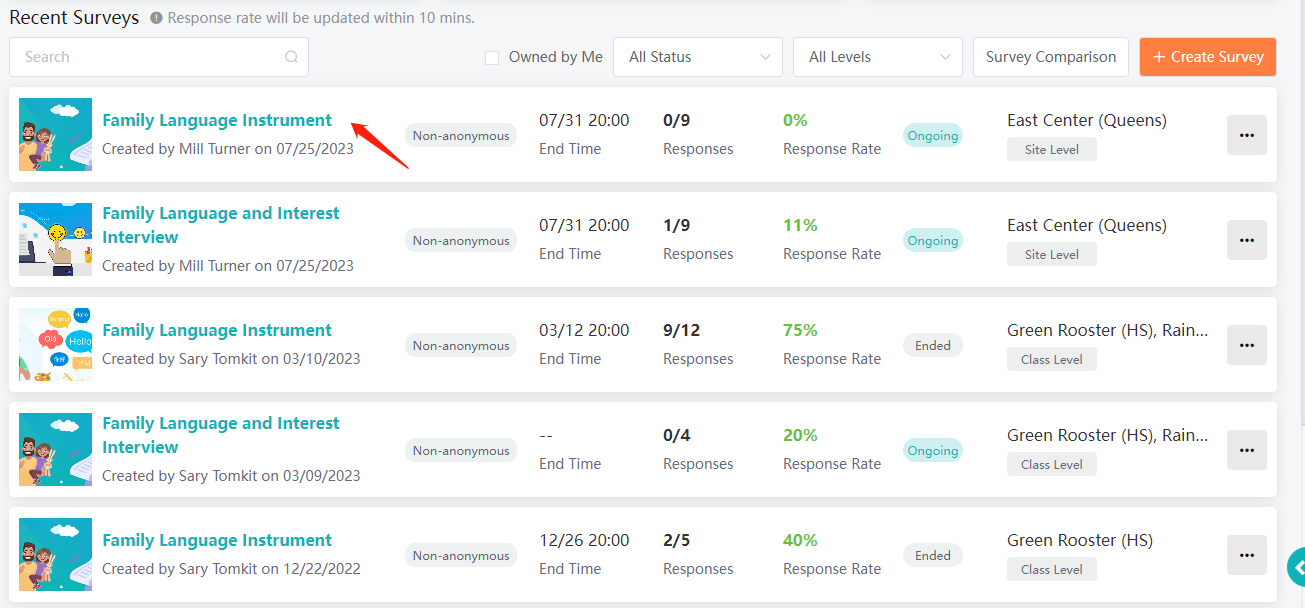Expand the All Levels dropdown
Screen dimensions: 1305x608
(878, 57)
